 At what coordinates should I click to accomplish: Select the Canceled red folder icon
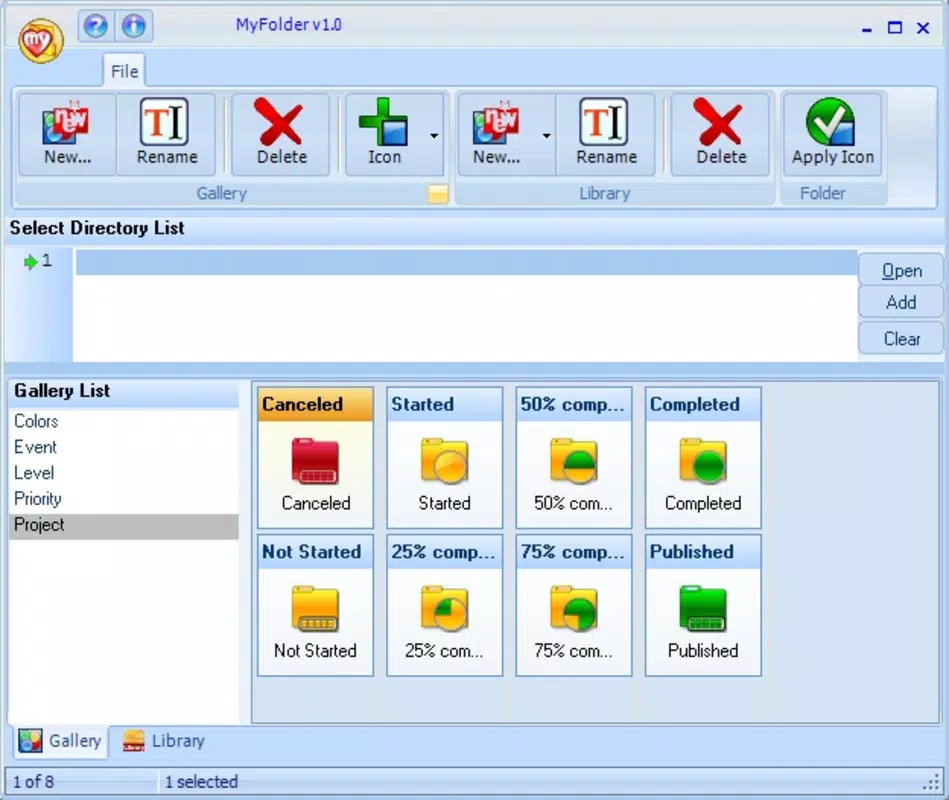click(x=315, y=462)
